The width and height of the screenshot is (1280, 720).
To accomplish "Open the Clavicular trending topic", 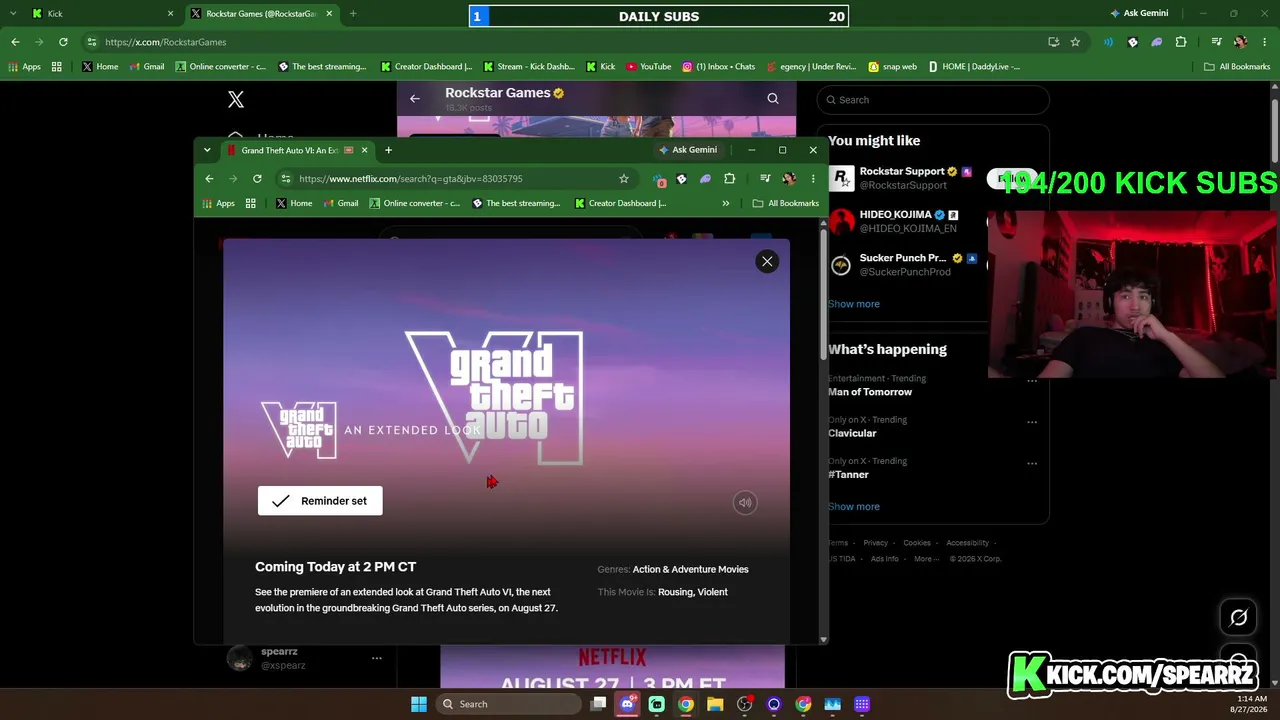I will pyautogui.click(x=852, y=433).
